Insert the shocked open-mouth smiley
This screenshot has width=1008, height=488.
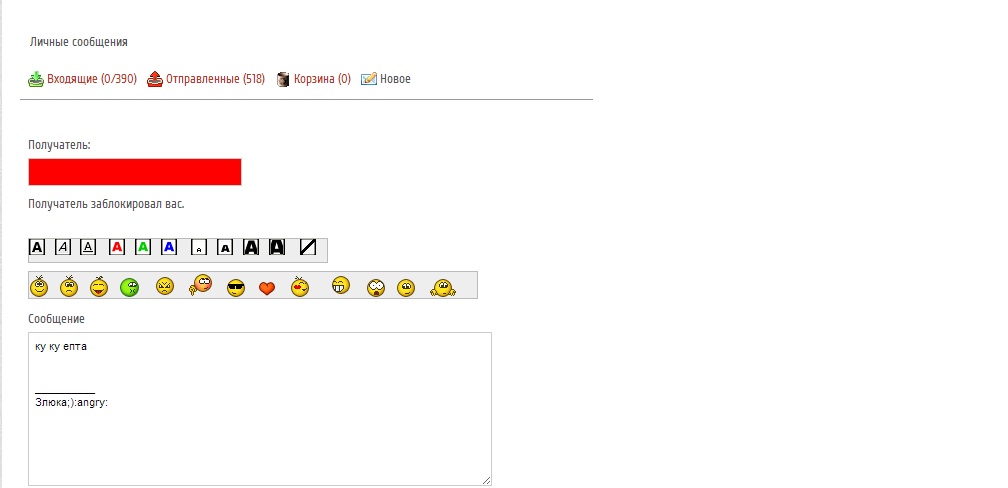pyautogui.click(x=376, y=287)
